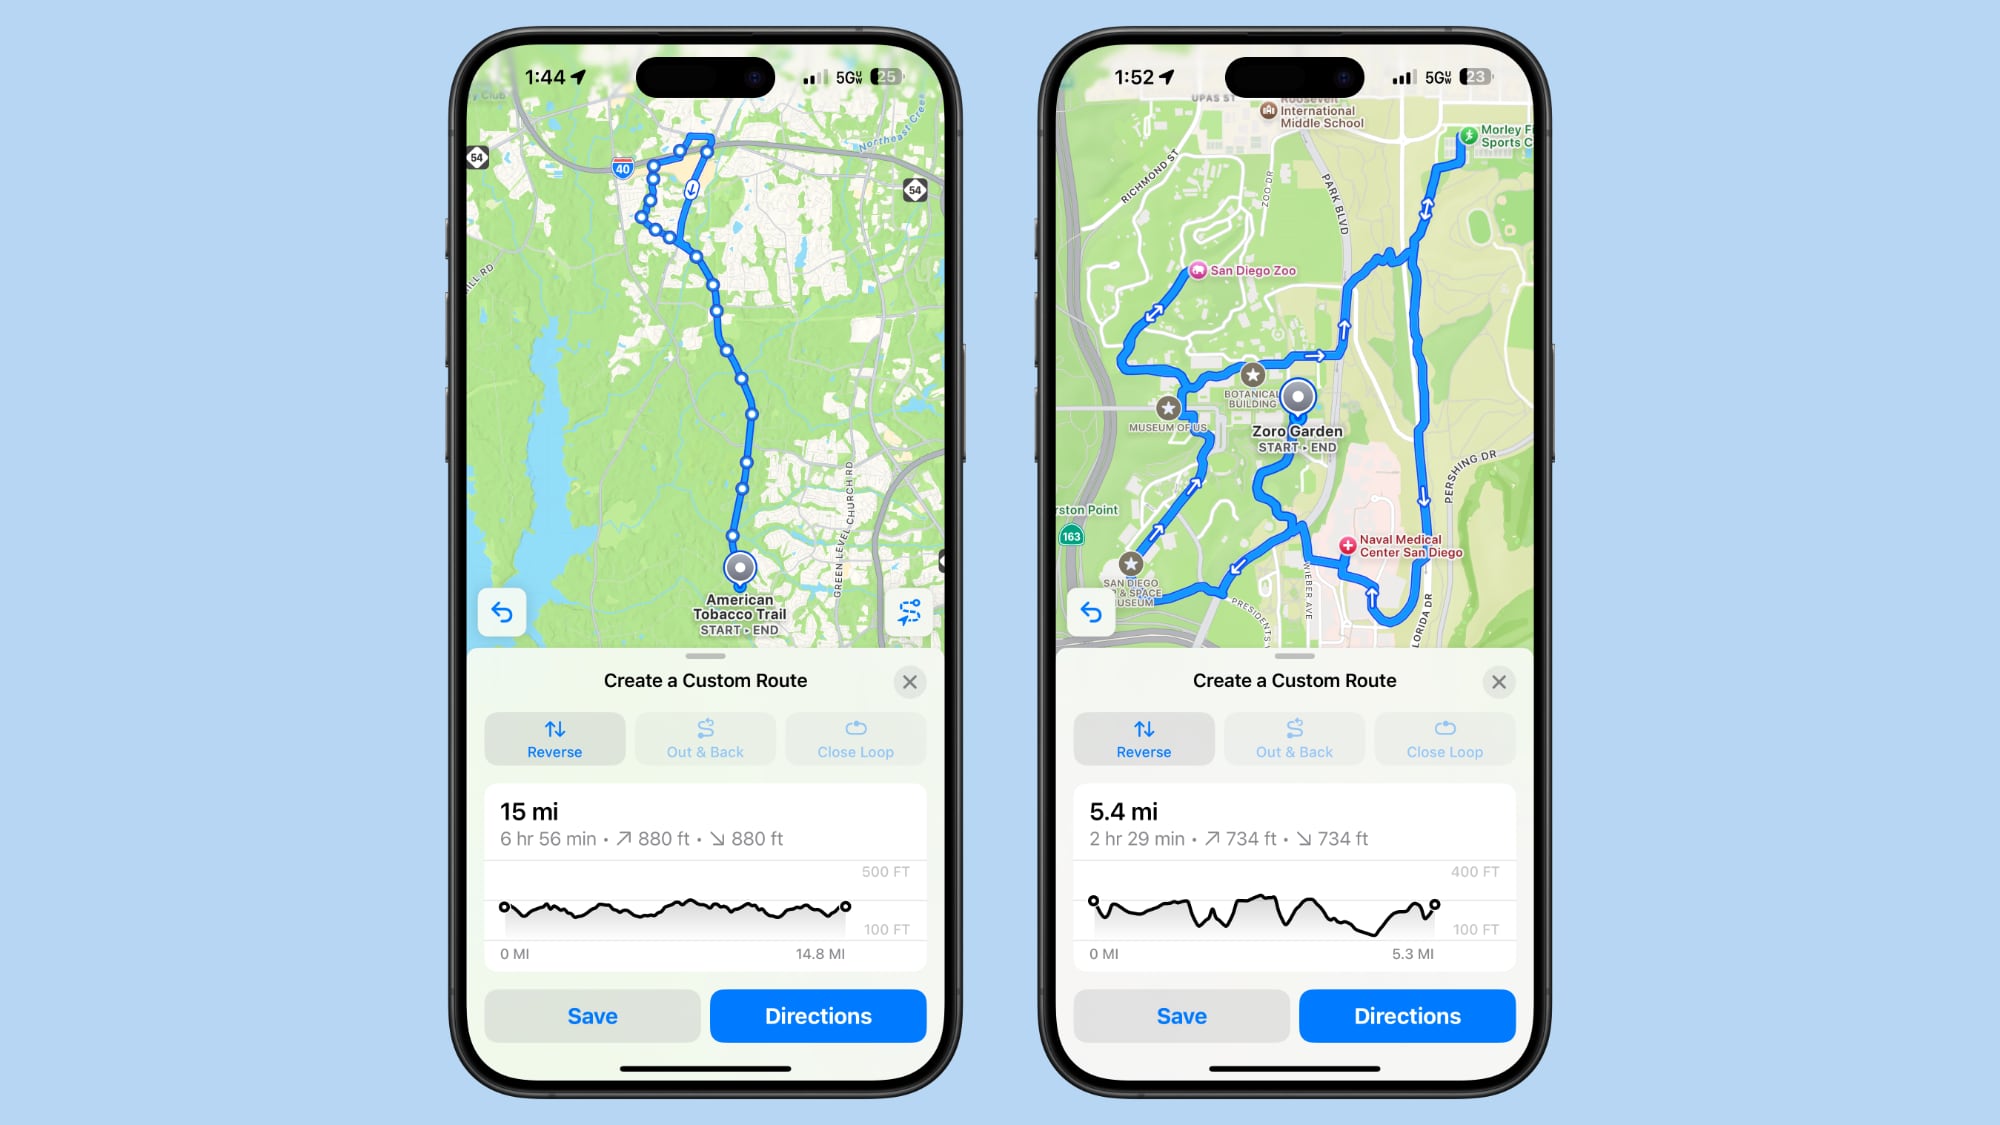The height and width of the screenshot is (1125, 2000).
Task: Close the Custom Route panel on right
Action: [x=1499, y=681]
